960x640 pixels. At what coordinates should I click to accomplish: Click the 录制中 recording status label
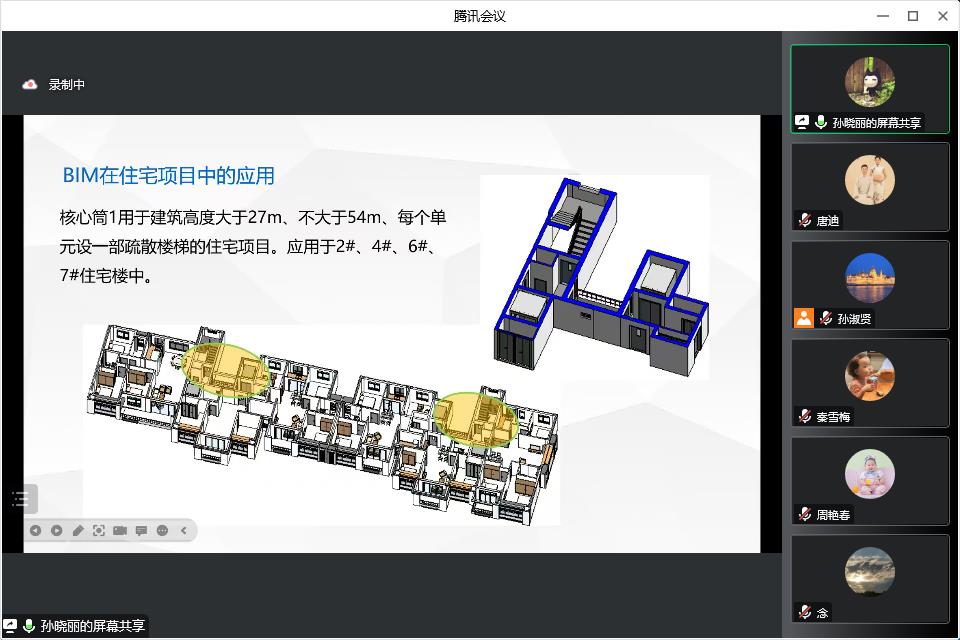(x=67, y=85)
